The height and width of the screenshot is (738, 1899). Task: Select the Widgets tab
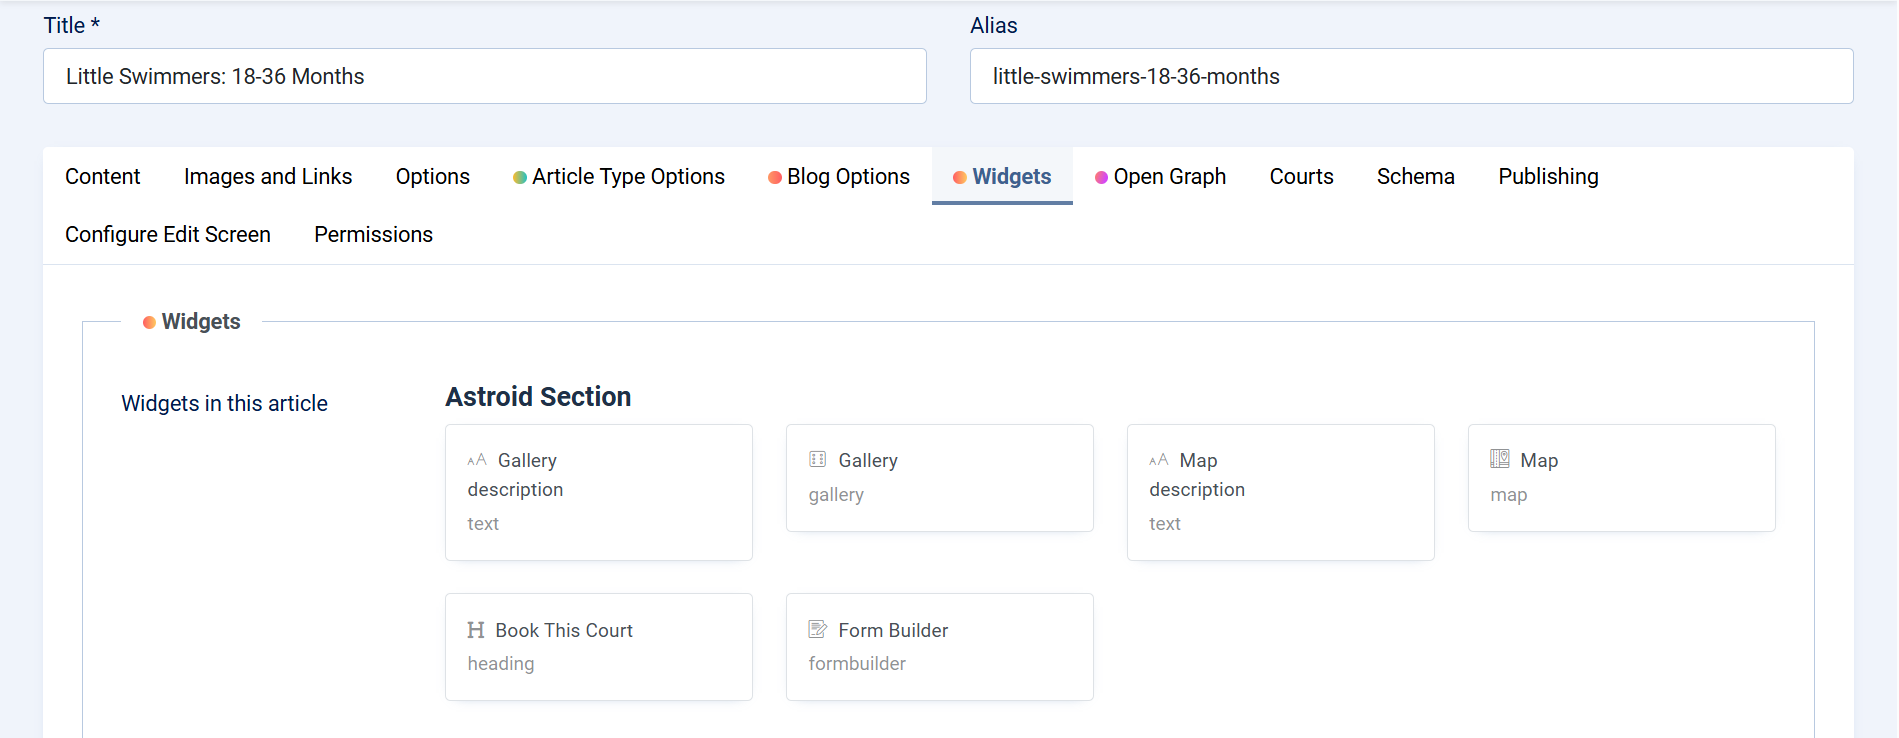(1002, 176)
